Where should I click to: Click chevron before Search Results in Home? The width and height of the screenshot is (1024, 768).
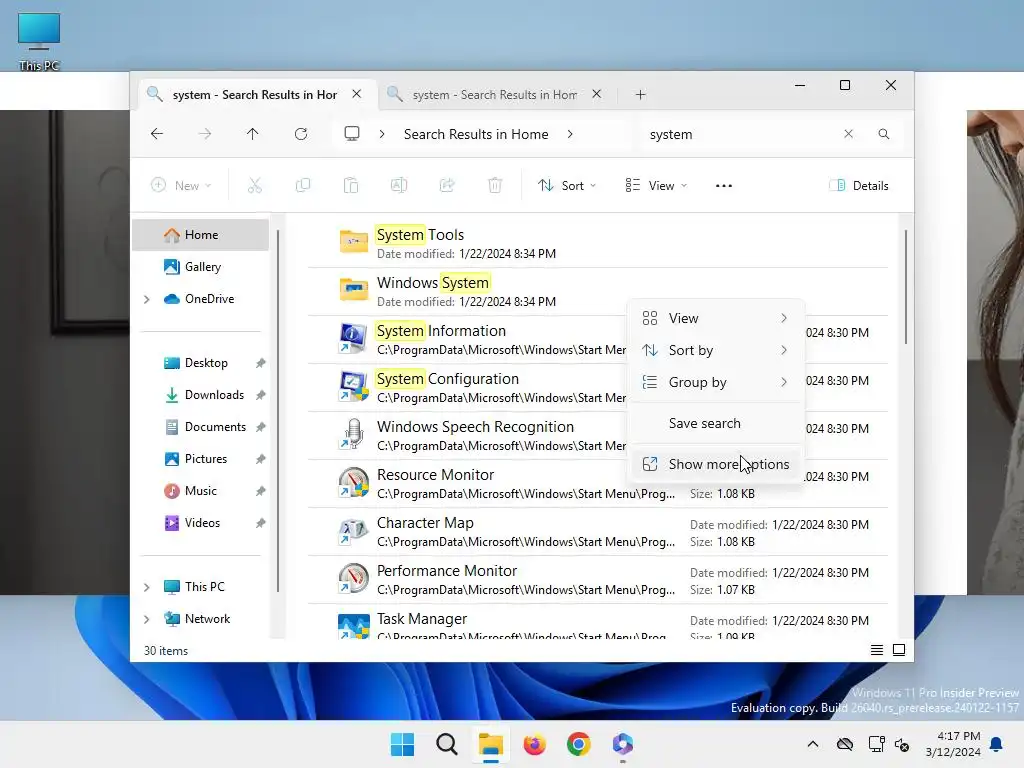click(382, 134)
